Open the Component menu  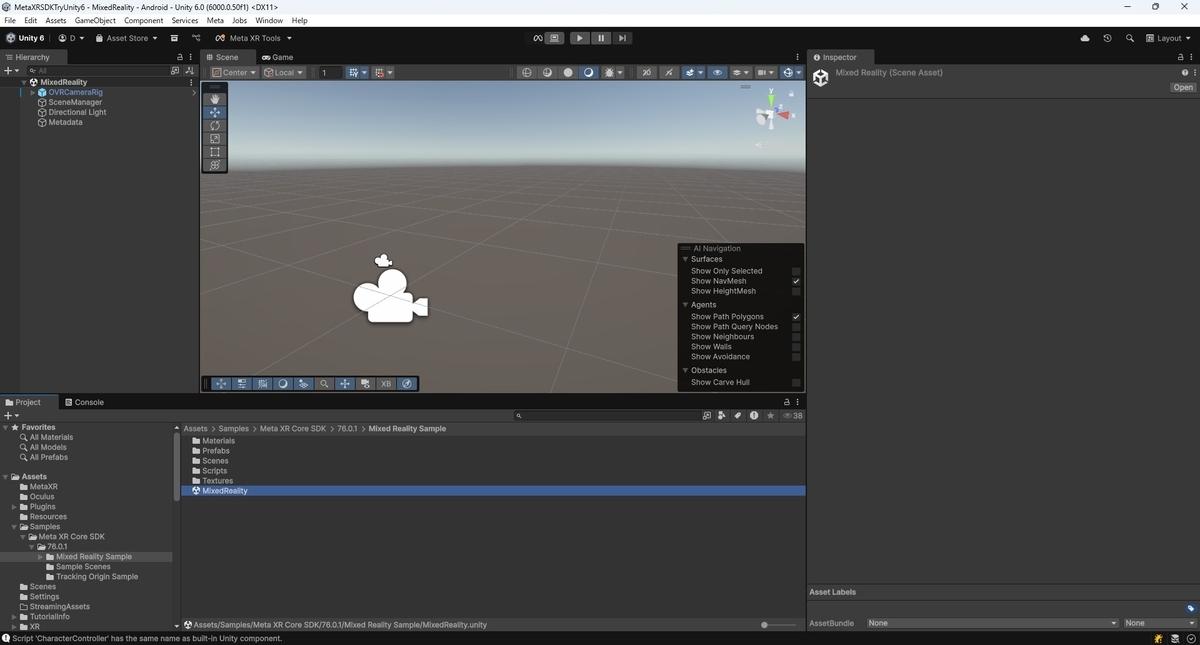tap(143, 20)
